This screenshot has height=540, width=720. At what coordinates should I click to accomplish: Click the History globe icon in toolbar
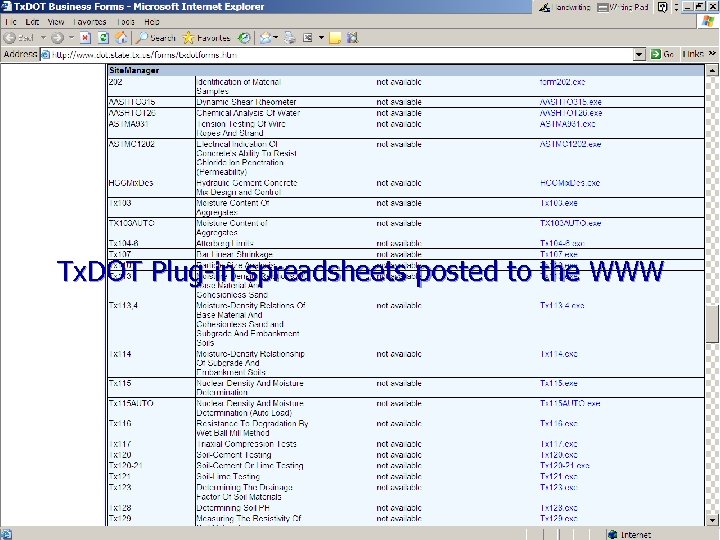(244, 38)
